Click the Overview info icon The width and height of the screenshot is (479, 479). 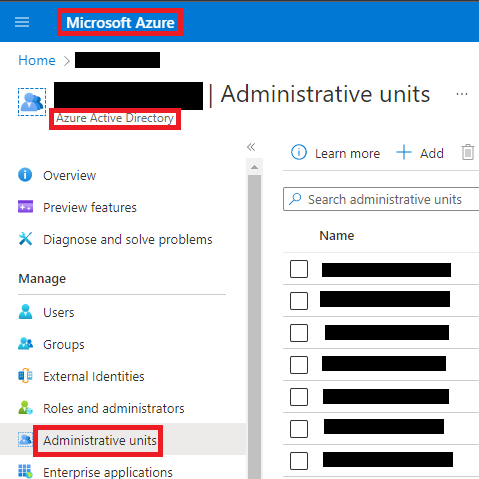pyautogui.click(x=25, y=175)
